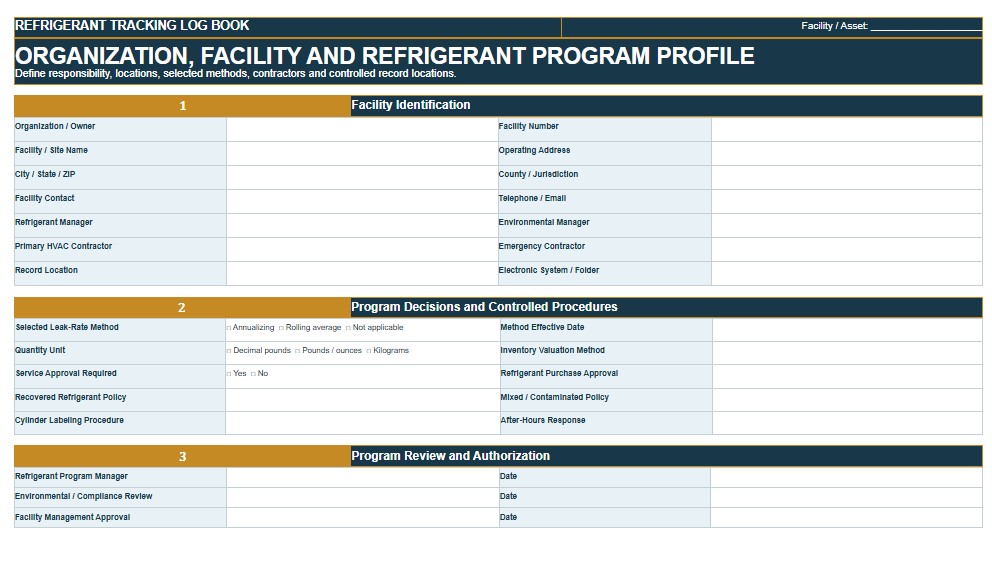
Task: Click the 'Selected Leak-Rate Method' label
Action: click(67, 328)
